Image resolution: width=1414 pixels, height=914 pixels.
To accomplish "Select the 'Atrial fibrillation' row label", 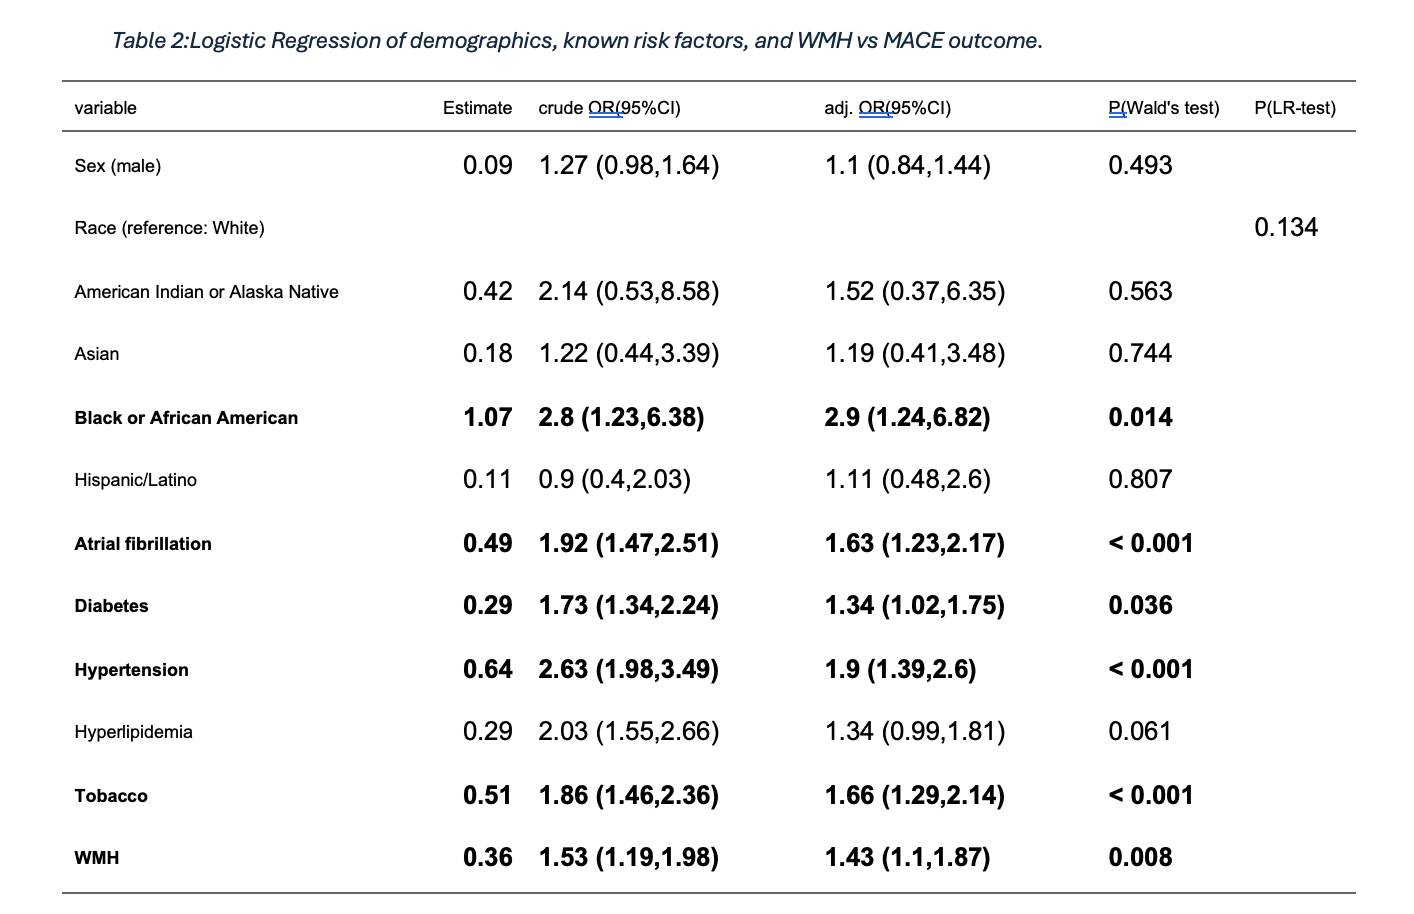I will point(143,544).
